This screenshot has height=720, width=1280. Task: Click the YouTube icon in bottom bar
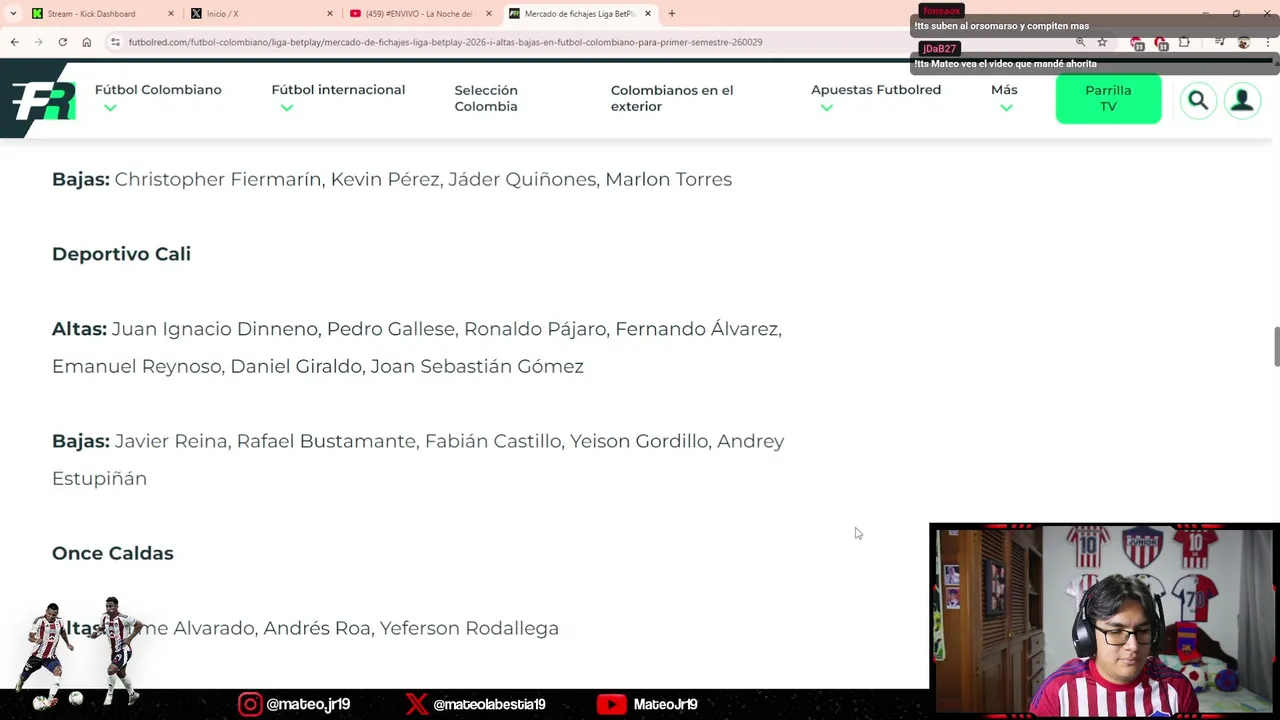click(611, 704)
